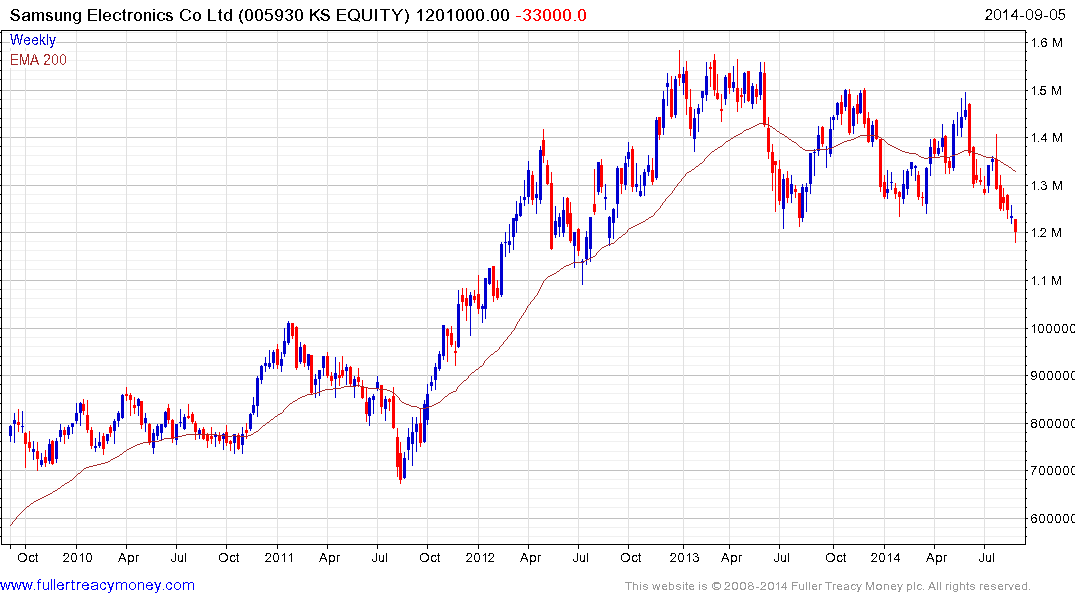Click the 2012 year label on time axis
This screenshot has width=1075, height=600.
480,557
